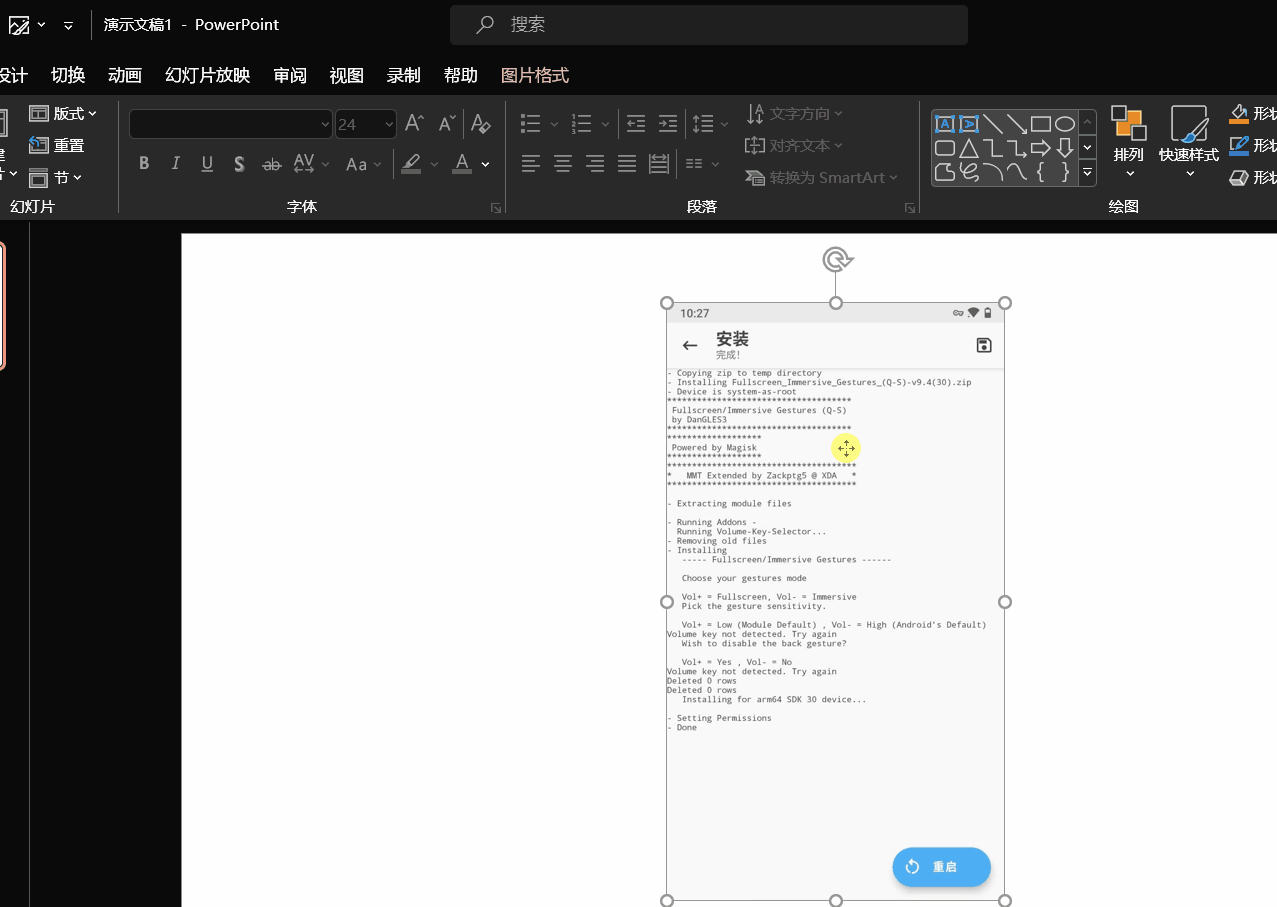Align paragraph text right
1277x907 pixels.
click(595, 164)
